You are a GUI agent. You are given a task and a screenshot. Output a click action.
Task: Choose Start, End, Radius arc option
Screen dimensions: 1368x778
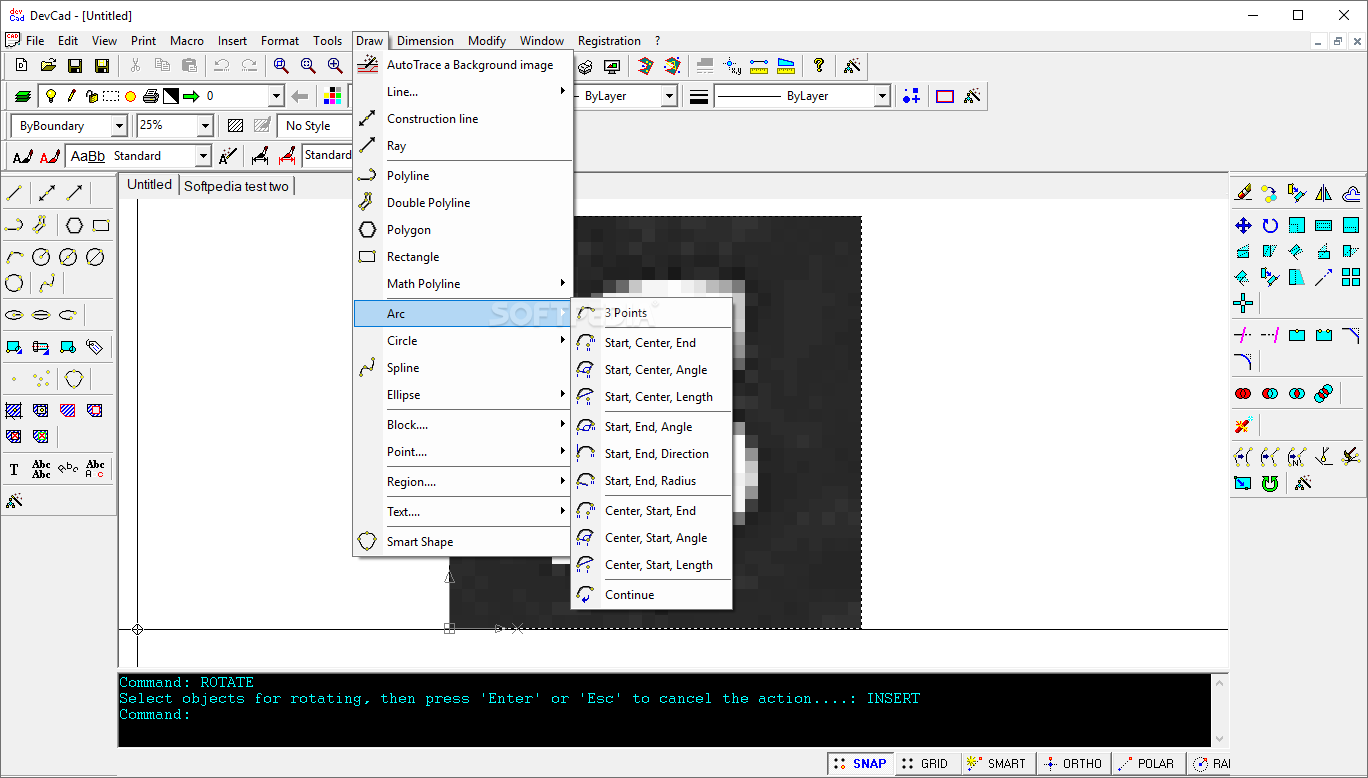pos(652,481)
